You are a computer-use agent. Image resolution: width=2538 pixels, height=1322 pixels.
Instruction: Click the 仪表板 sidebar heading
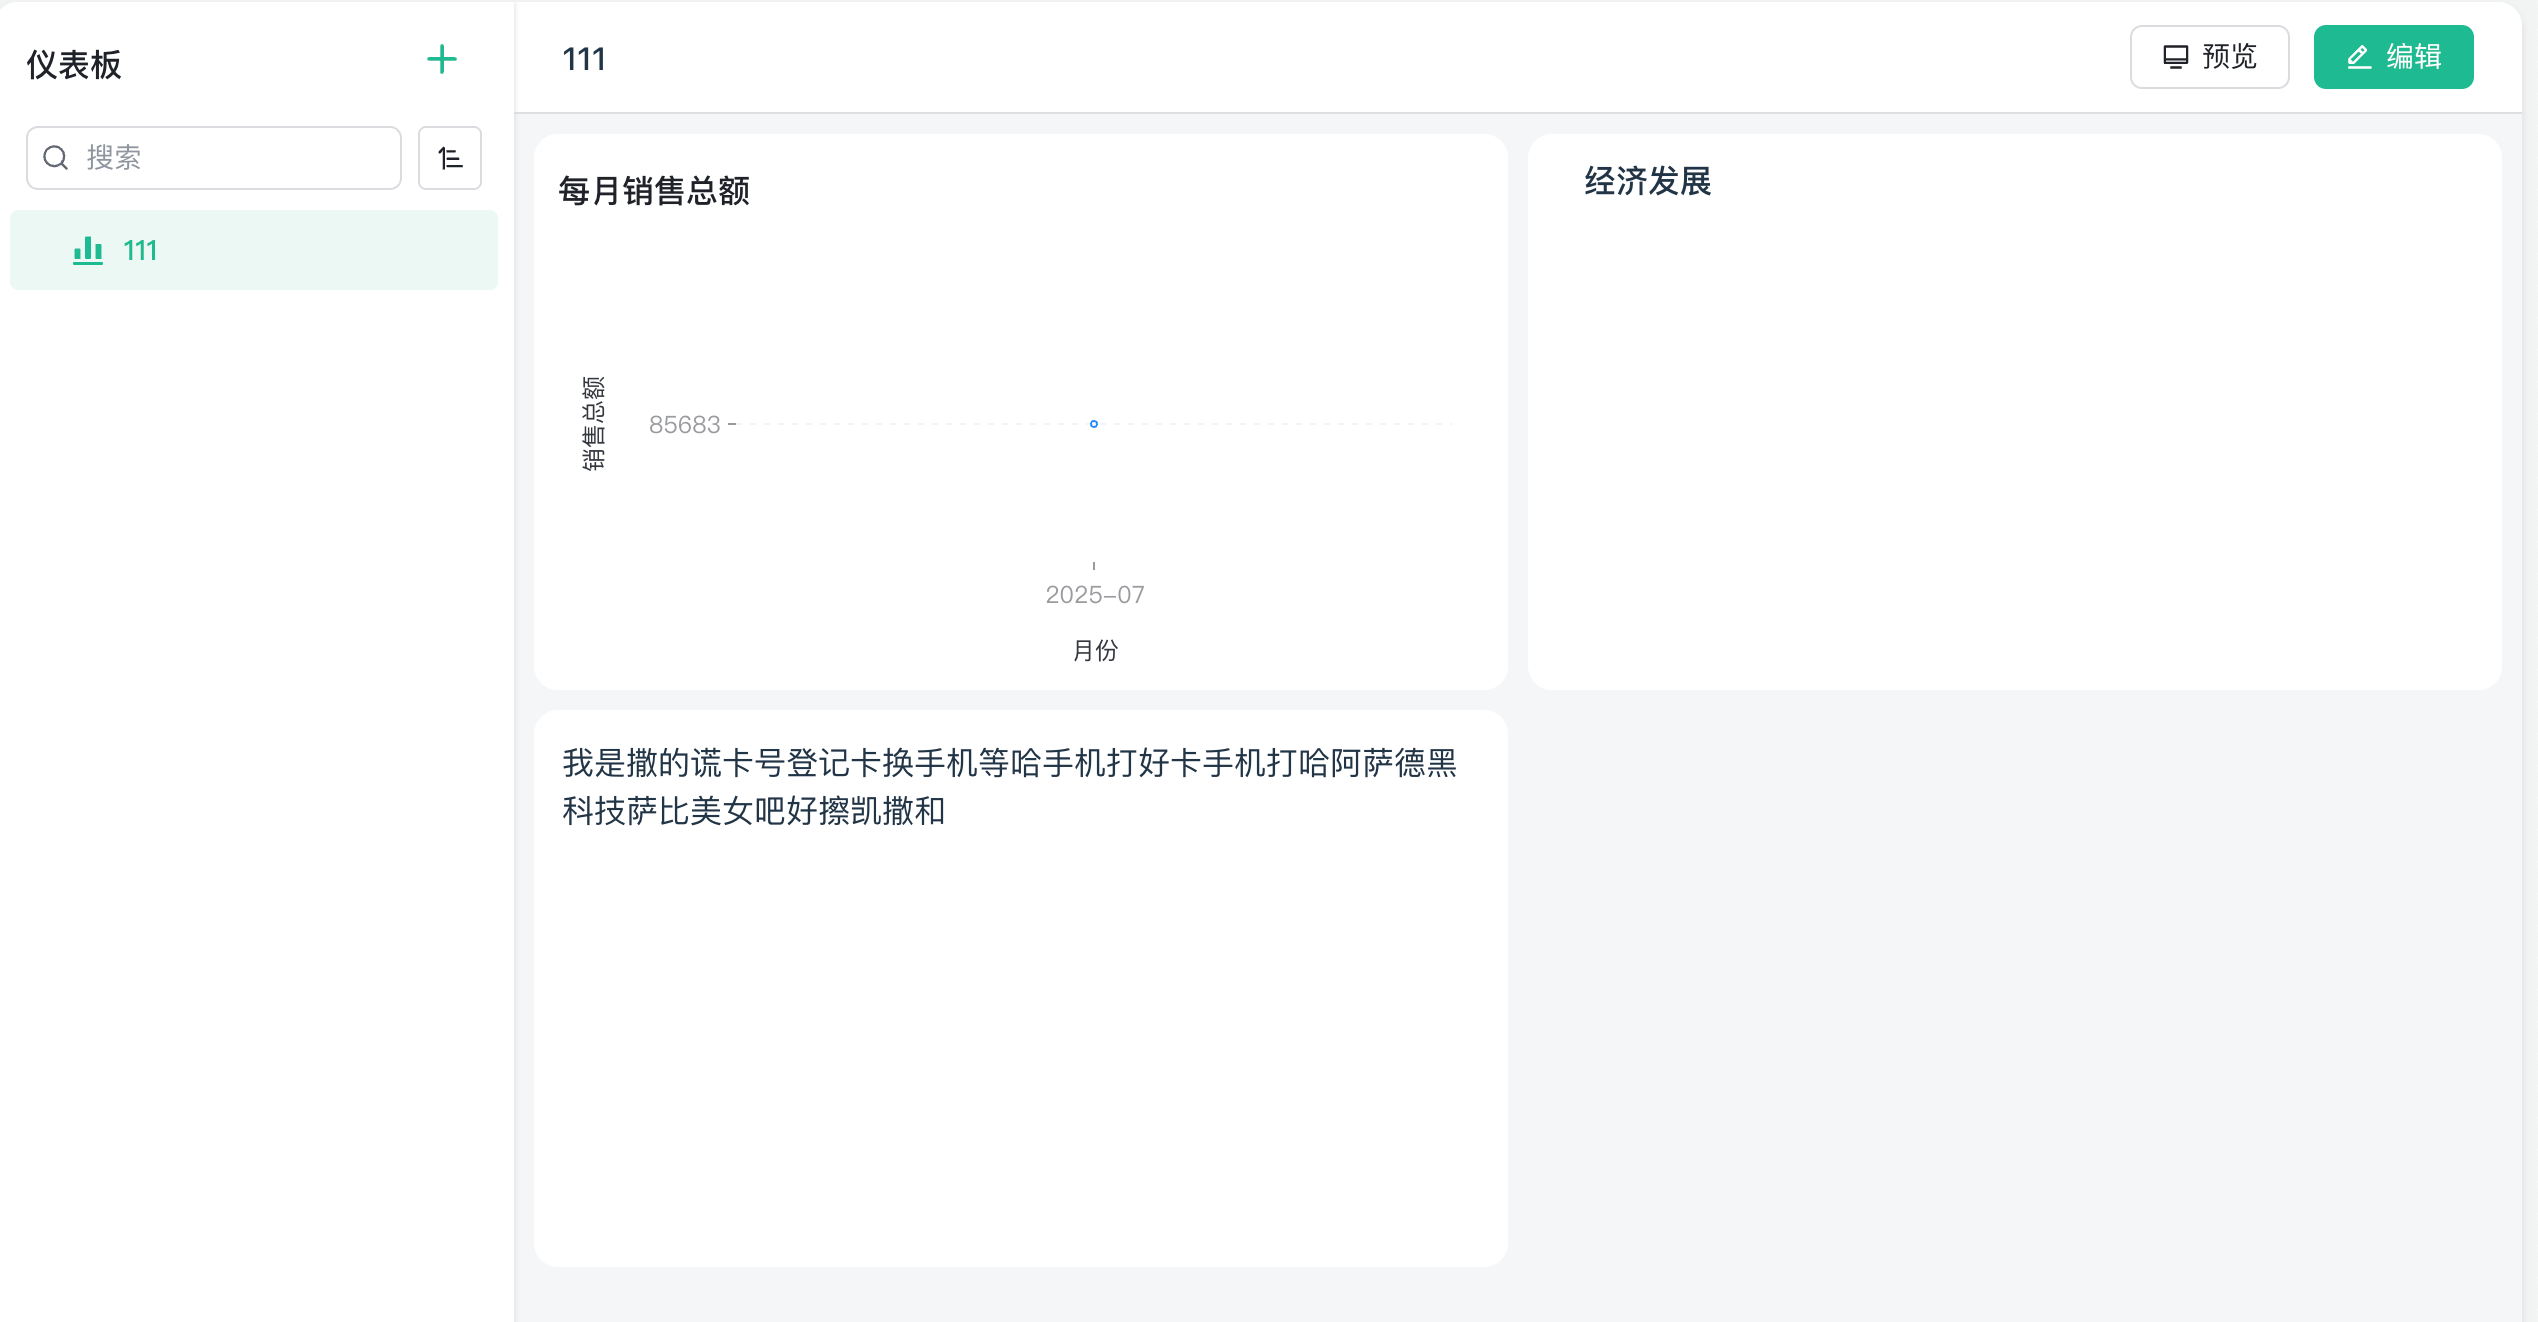(x=74, y=65)
